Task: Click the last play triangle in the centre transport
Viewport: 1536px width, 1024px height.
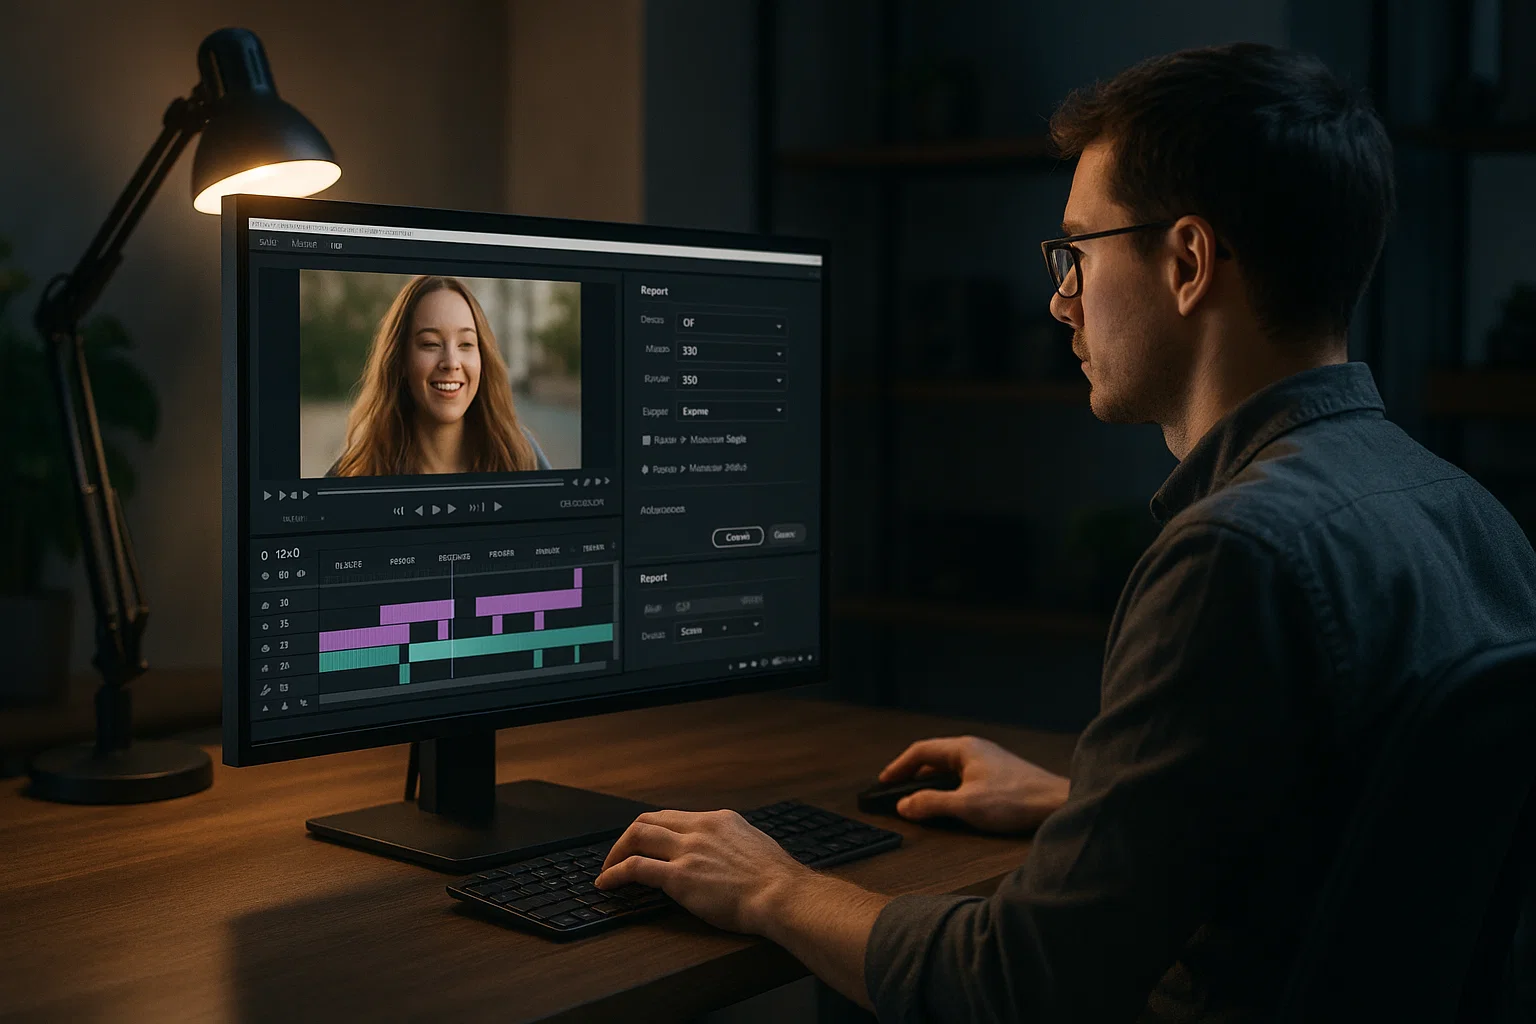Action: click(498, 507)
